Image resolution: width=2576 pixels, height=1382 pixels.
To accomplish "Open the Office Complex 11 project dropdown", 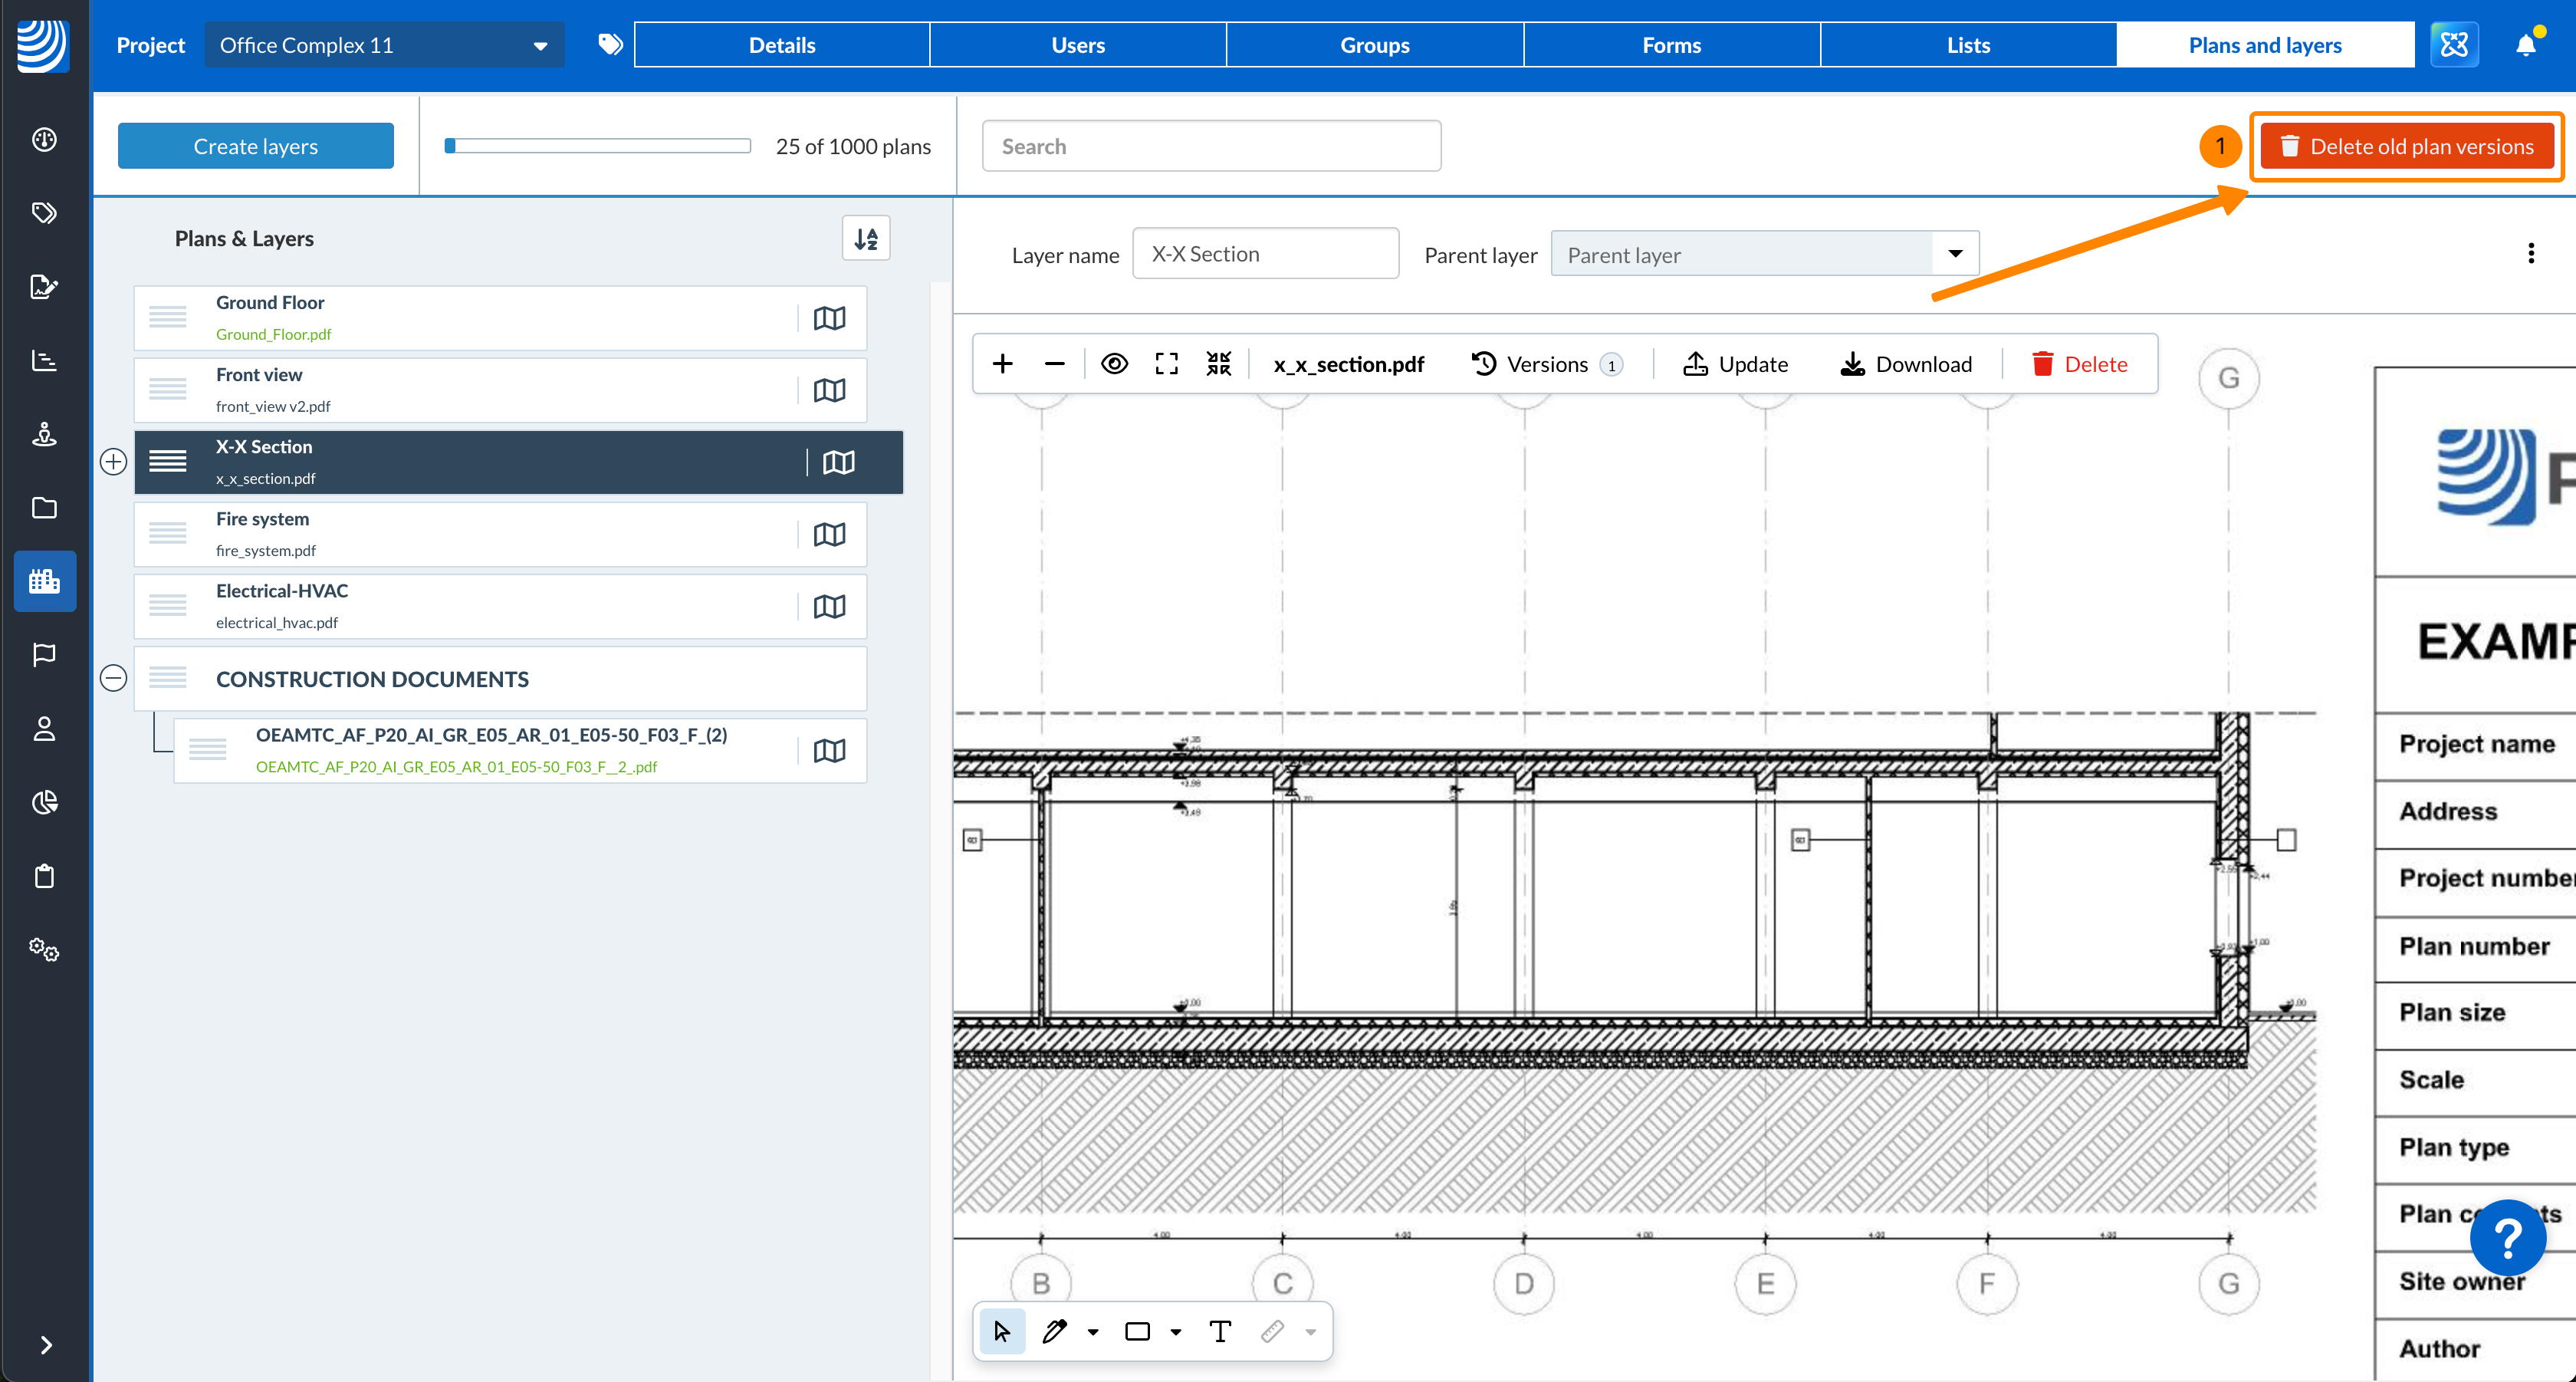I will coord(384,45).
